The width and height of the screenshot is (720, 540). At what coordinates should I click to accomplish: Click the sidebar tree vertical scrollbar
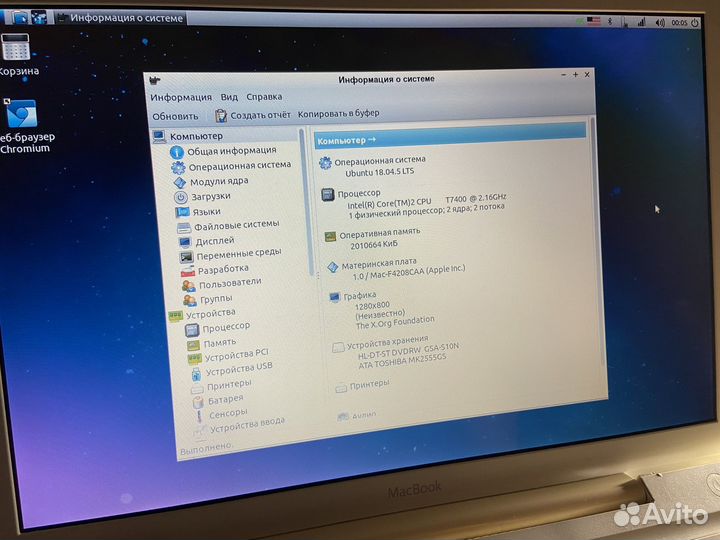click(307, 202)
